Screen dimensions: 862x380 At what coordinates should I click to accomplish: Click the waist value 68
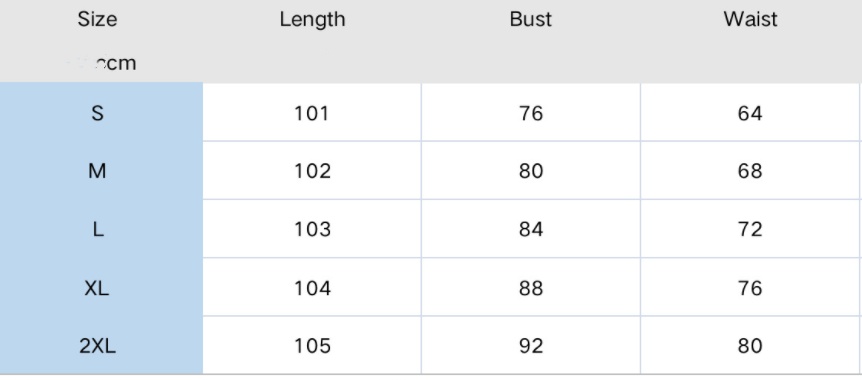coord(750,172)
